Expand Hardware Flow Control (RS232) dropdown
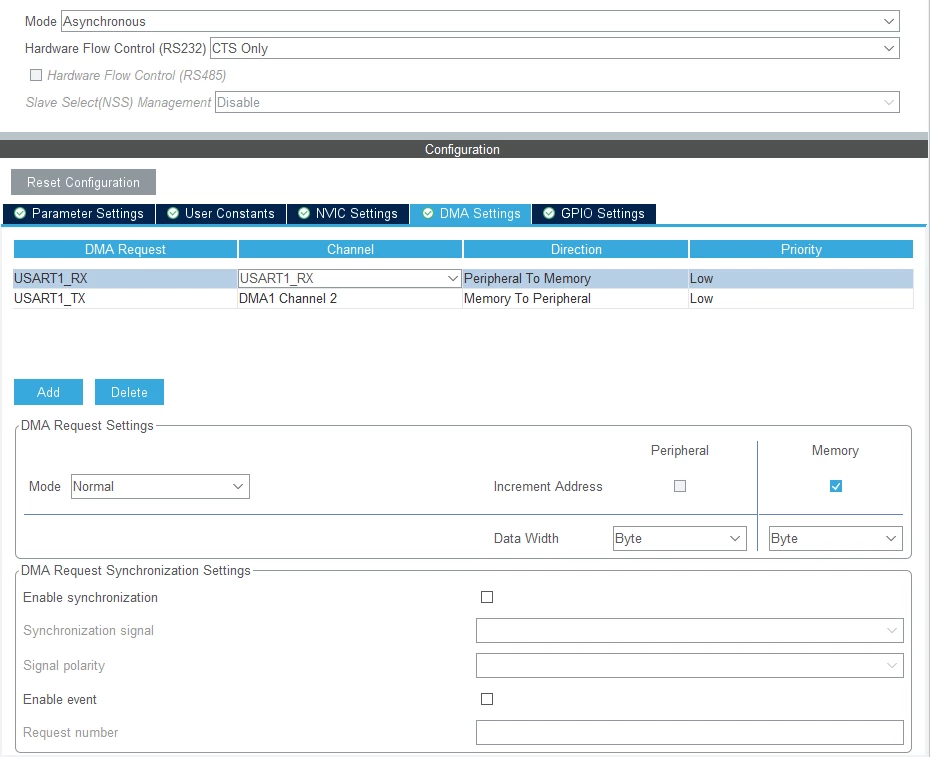Screen dimensions: 930x757 [555, 48]
